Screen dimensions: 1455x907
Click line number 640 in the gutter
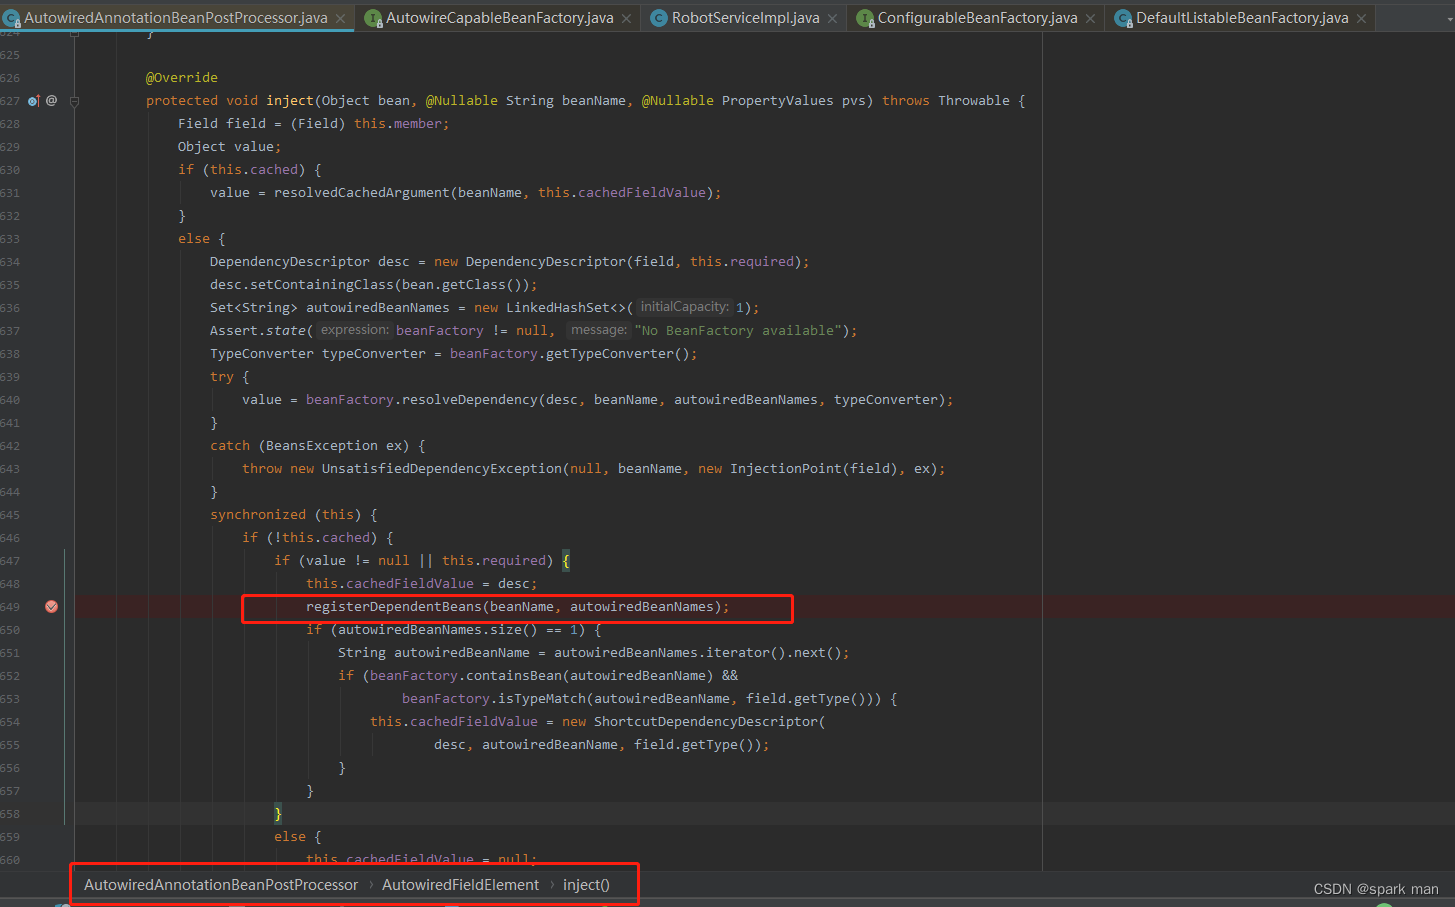10,399
